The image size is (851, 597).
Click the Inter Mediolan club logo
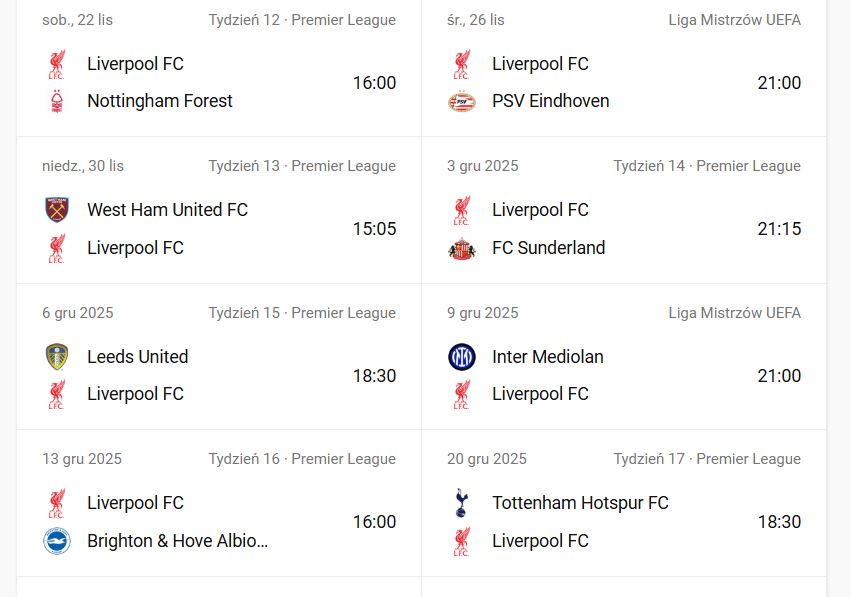pos(462,357)
